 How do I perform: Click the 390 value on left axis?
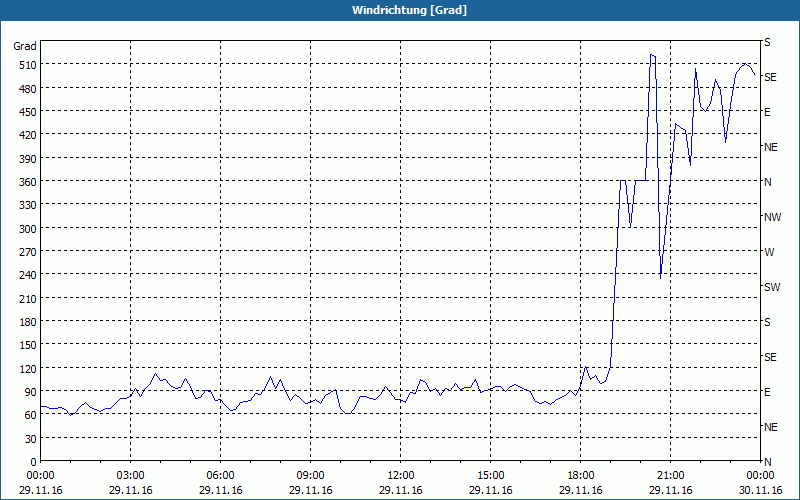click(28, 159)
